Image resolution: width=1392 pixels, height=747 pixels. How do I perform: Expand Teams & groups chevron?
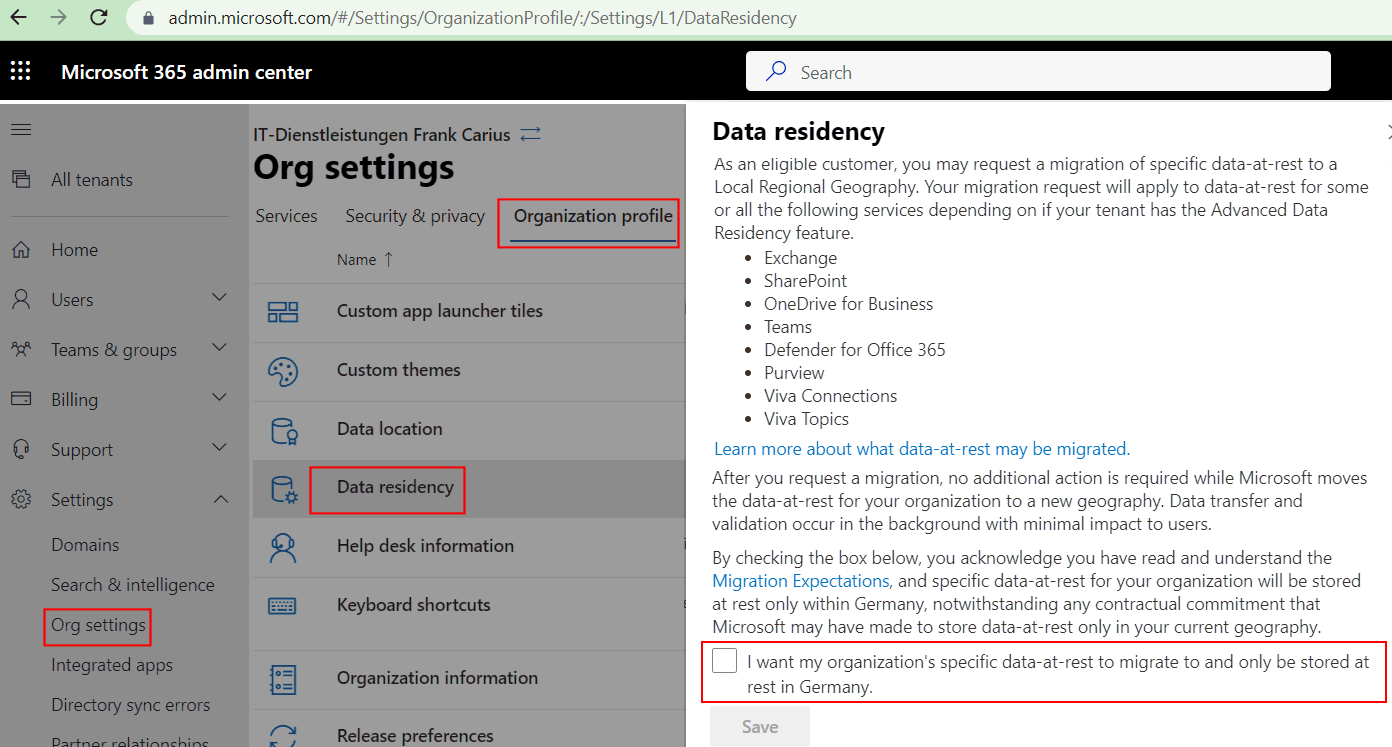pyautogui.click(x=221, y=348)
